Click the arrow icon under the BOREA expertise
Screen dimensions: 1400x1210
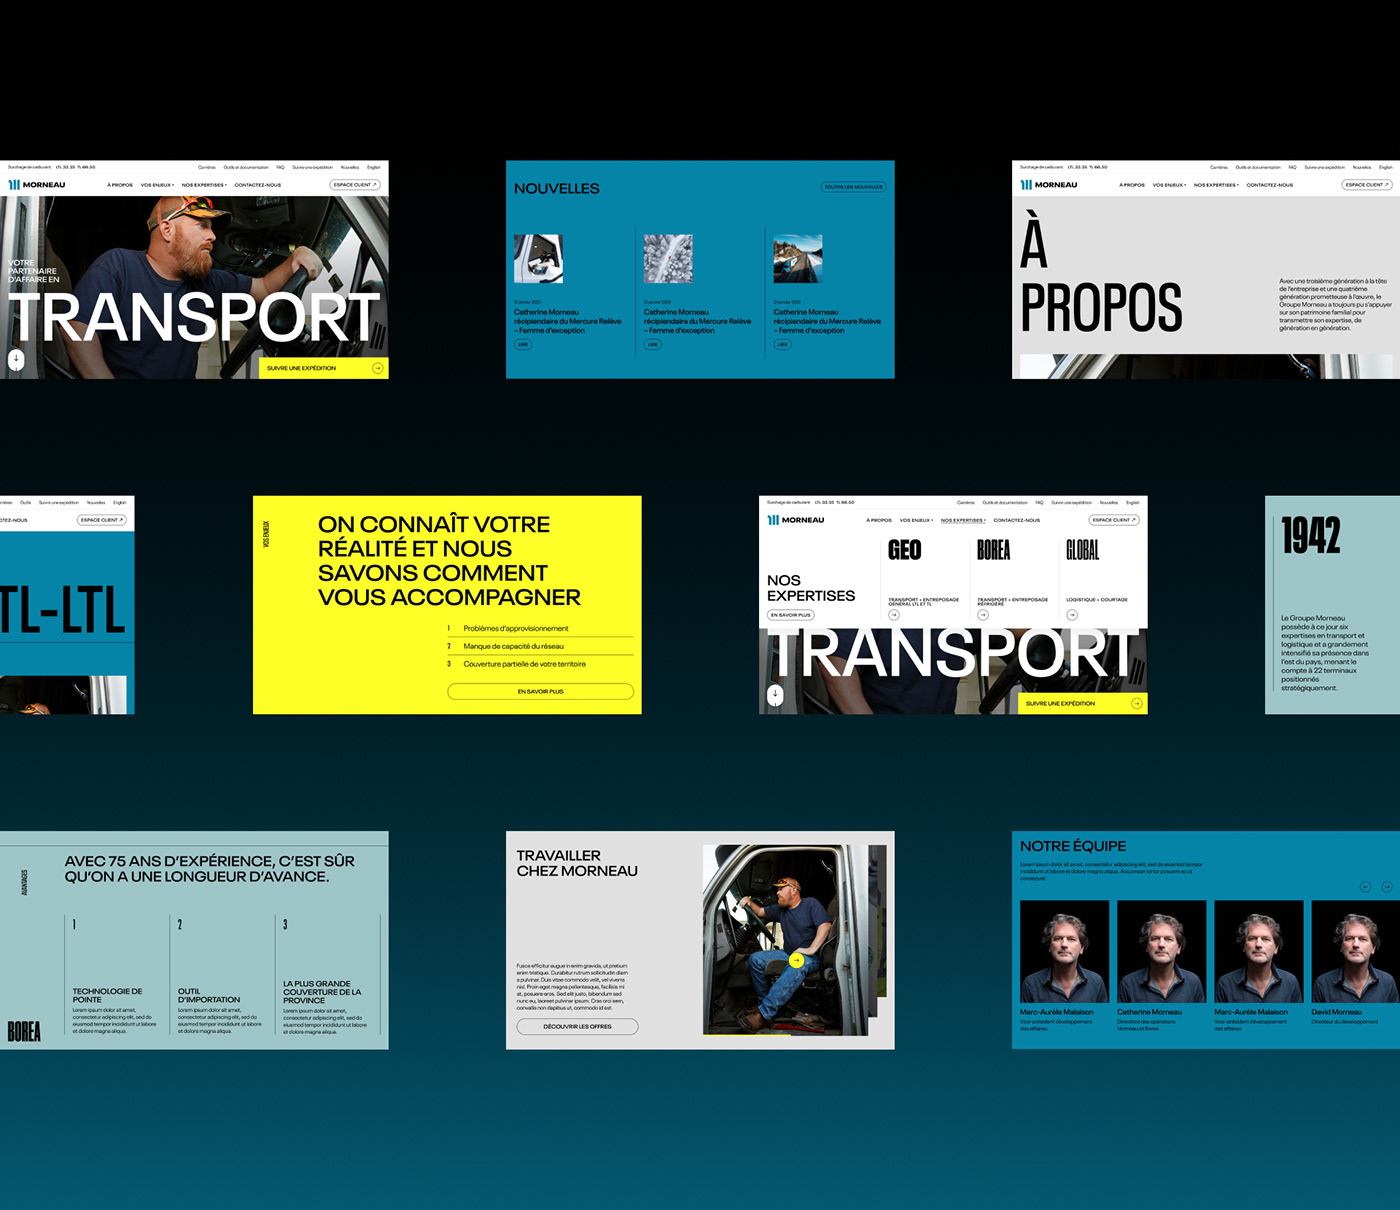tap(983, 615)
